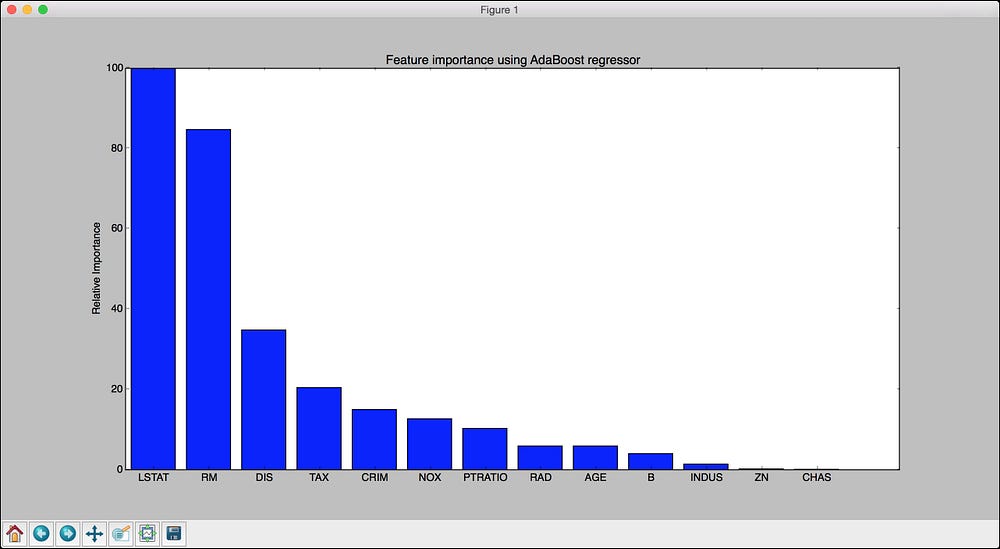This screenshot has width=1000, height=549.
Task: Maximize the Figure 1 window
Action: click(x=43, y=10)
